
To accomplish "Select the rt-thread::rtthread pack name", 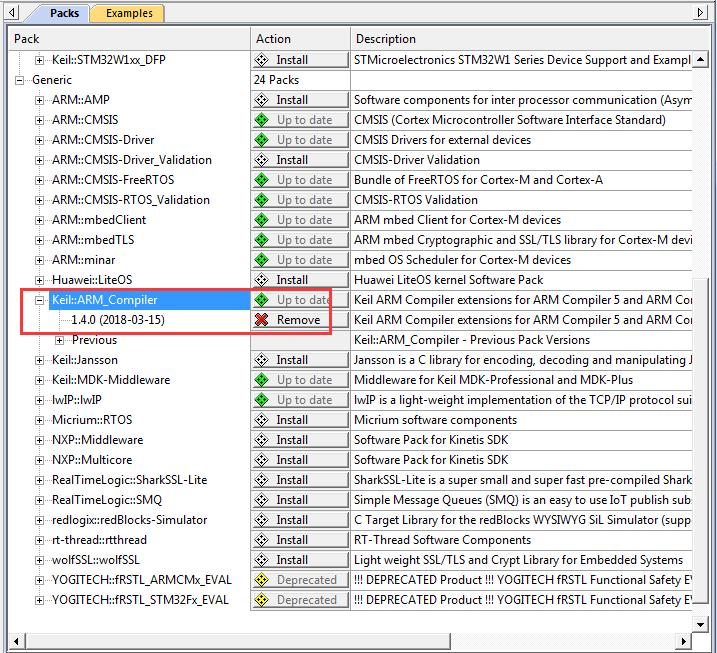I will 99,540.
